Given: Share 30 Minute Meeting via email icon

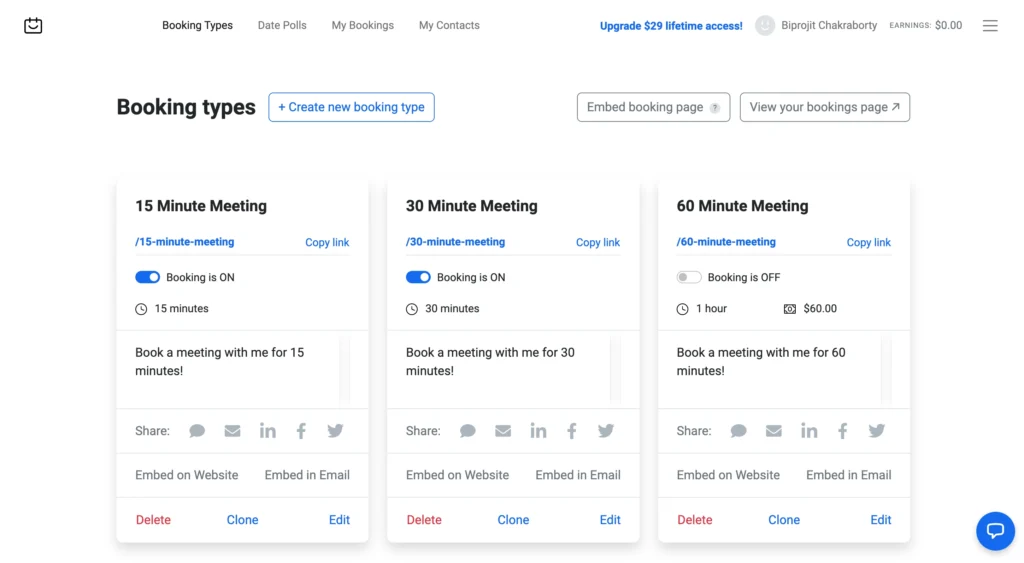Looking at the screenshot, I should pyautogui.click(x=503, y=431).
